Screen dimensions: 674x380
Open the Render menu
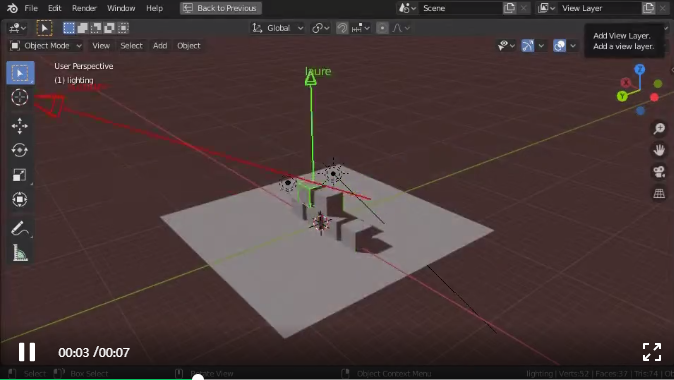[84, 8]
